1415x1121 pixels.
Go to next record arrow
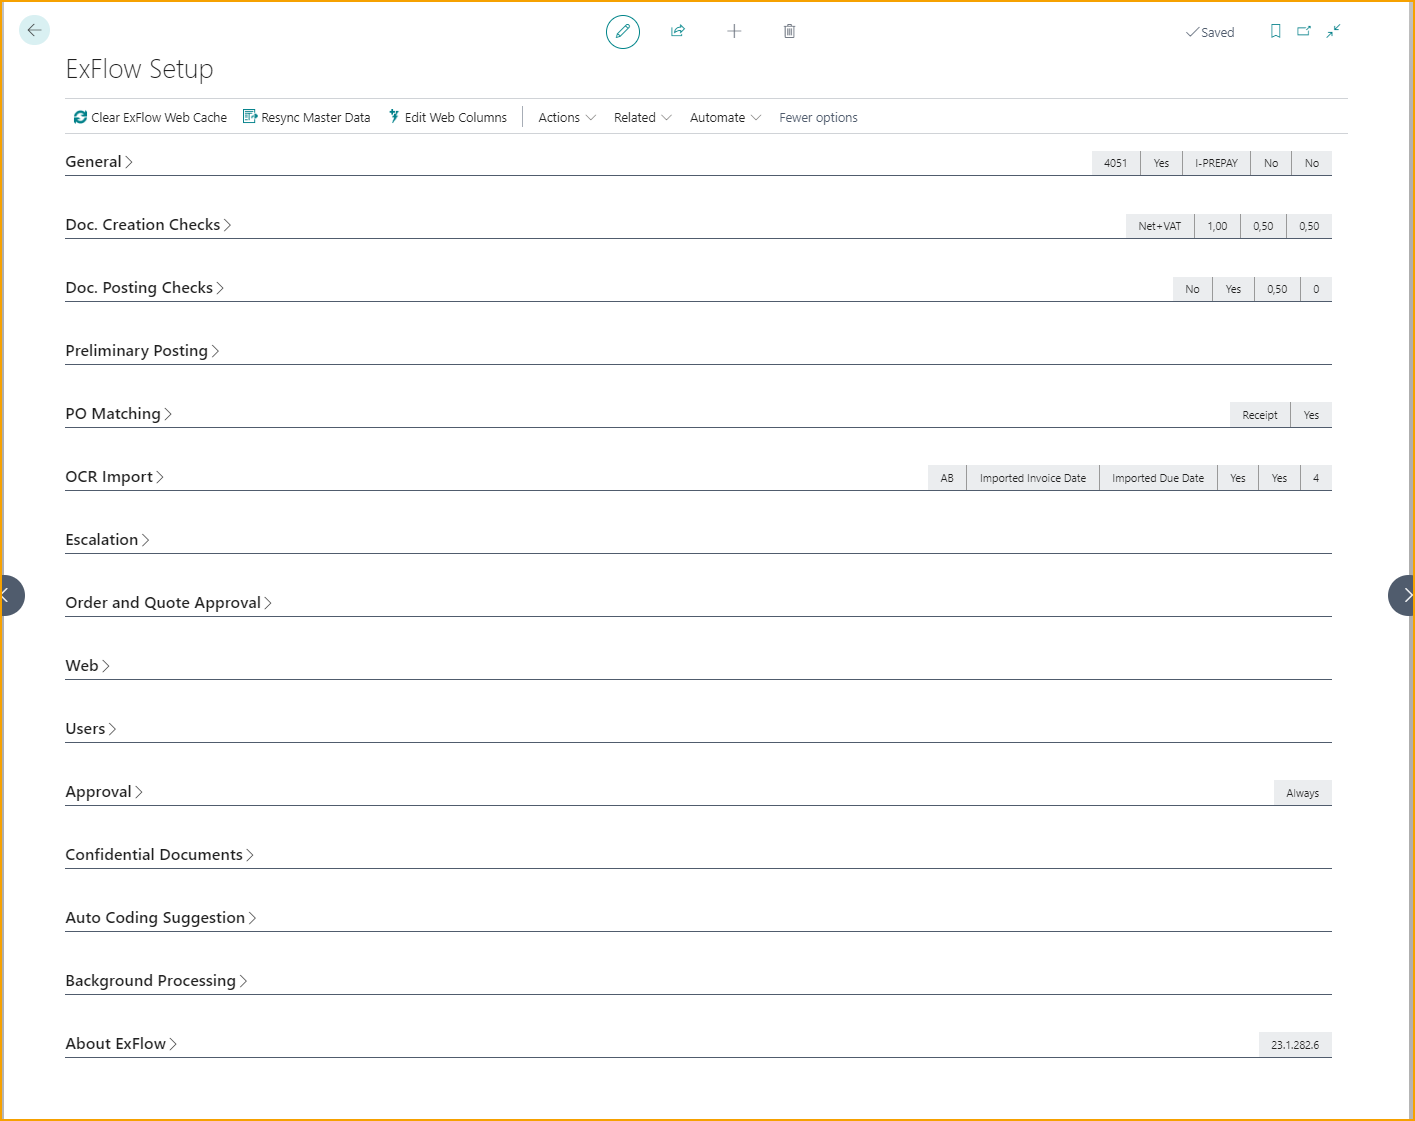1402,595
